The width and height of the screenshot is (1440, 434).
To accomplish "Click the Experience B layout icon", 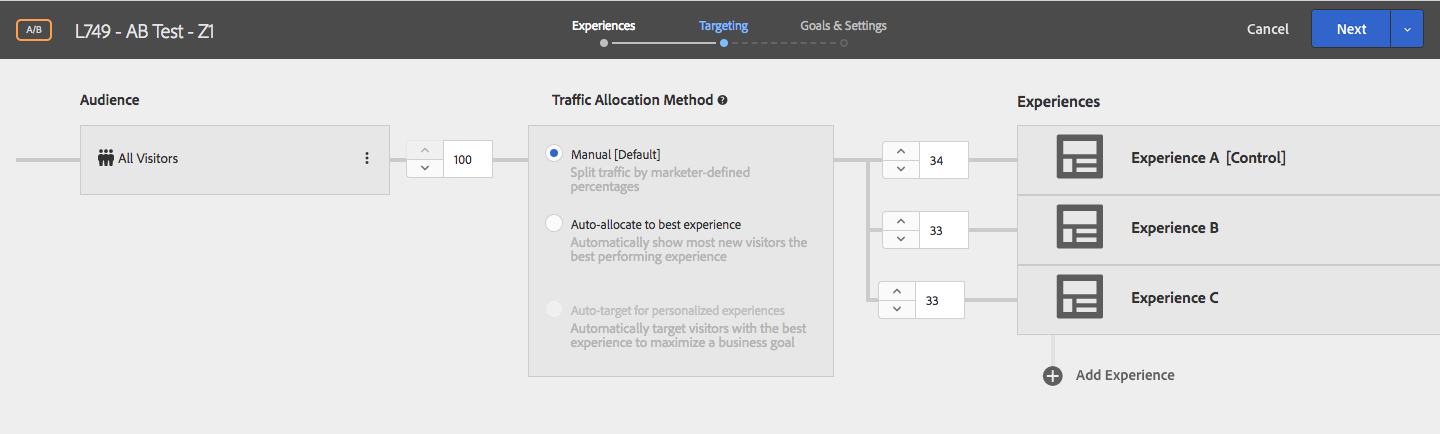I will [x=1079, y=227].
